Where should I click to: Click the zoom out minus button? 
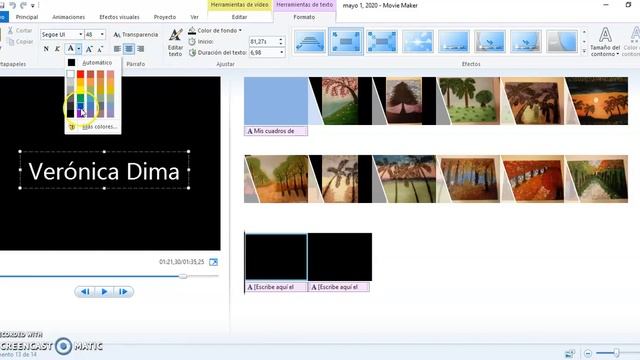click(x=588, y=353)
